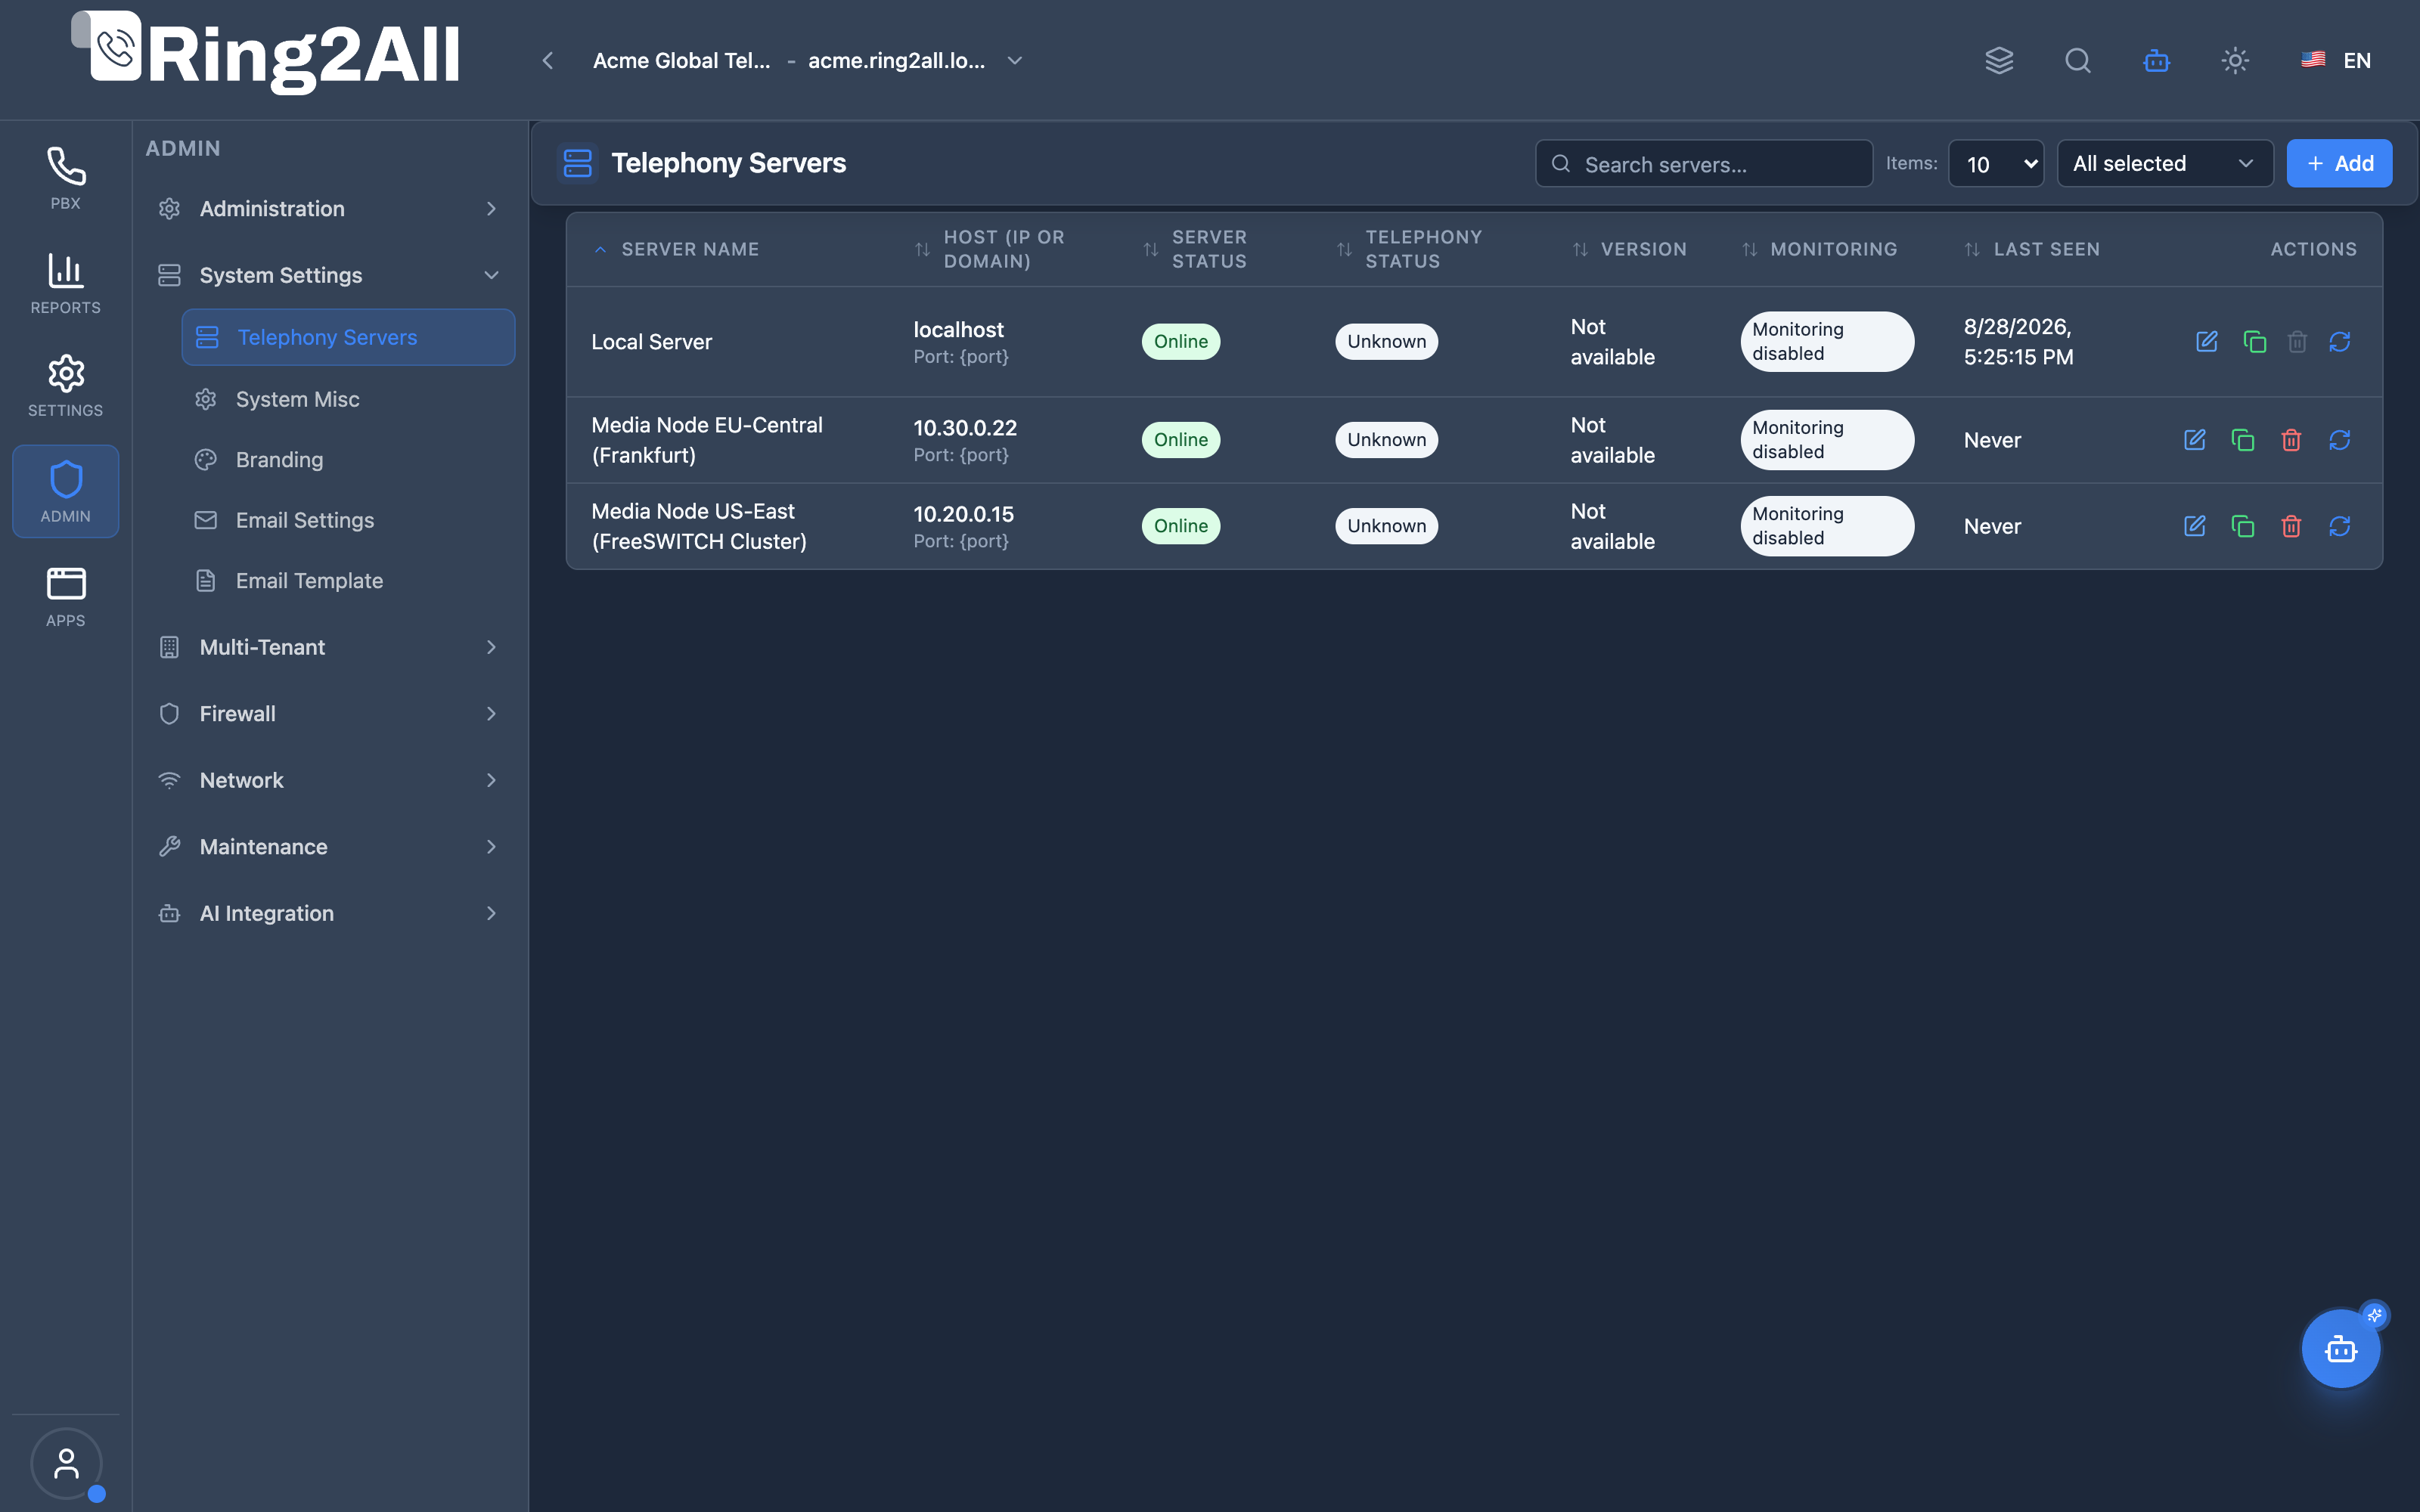Refresh Media Node EU-Central server status
The height and width of the screenshot is (1512, 2420).
2339,440
